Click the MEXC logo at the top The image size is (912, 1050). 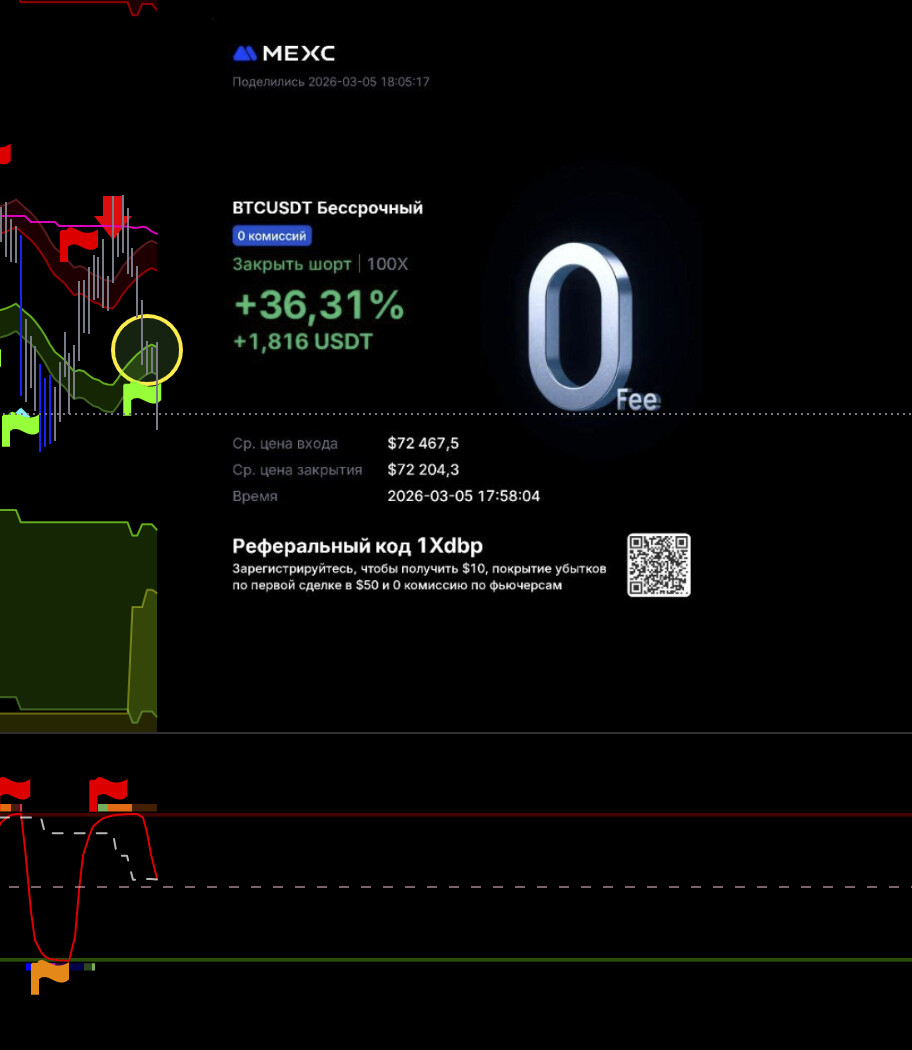pyautogui.click(x=283, y=53)
